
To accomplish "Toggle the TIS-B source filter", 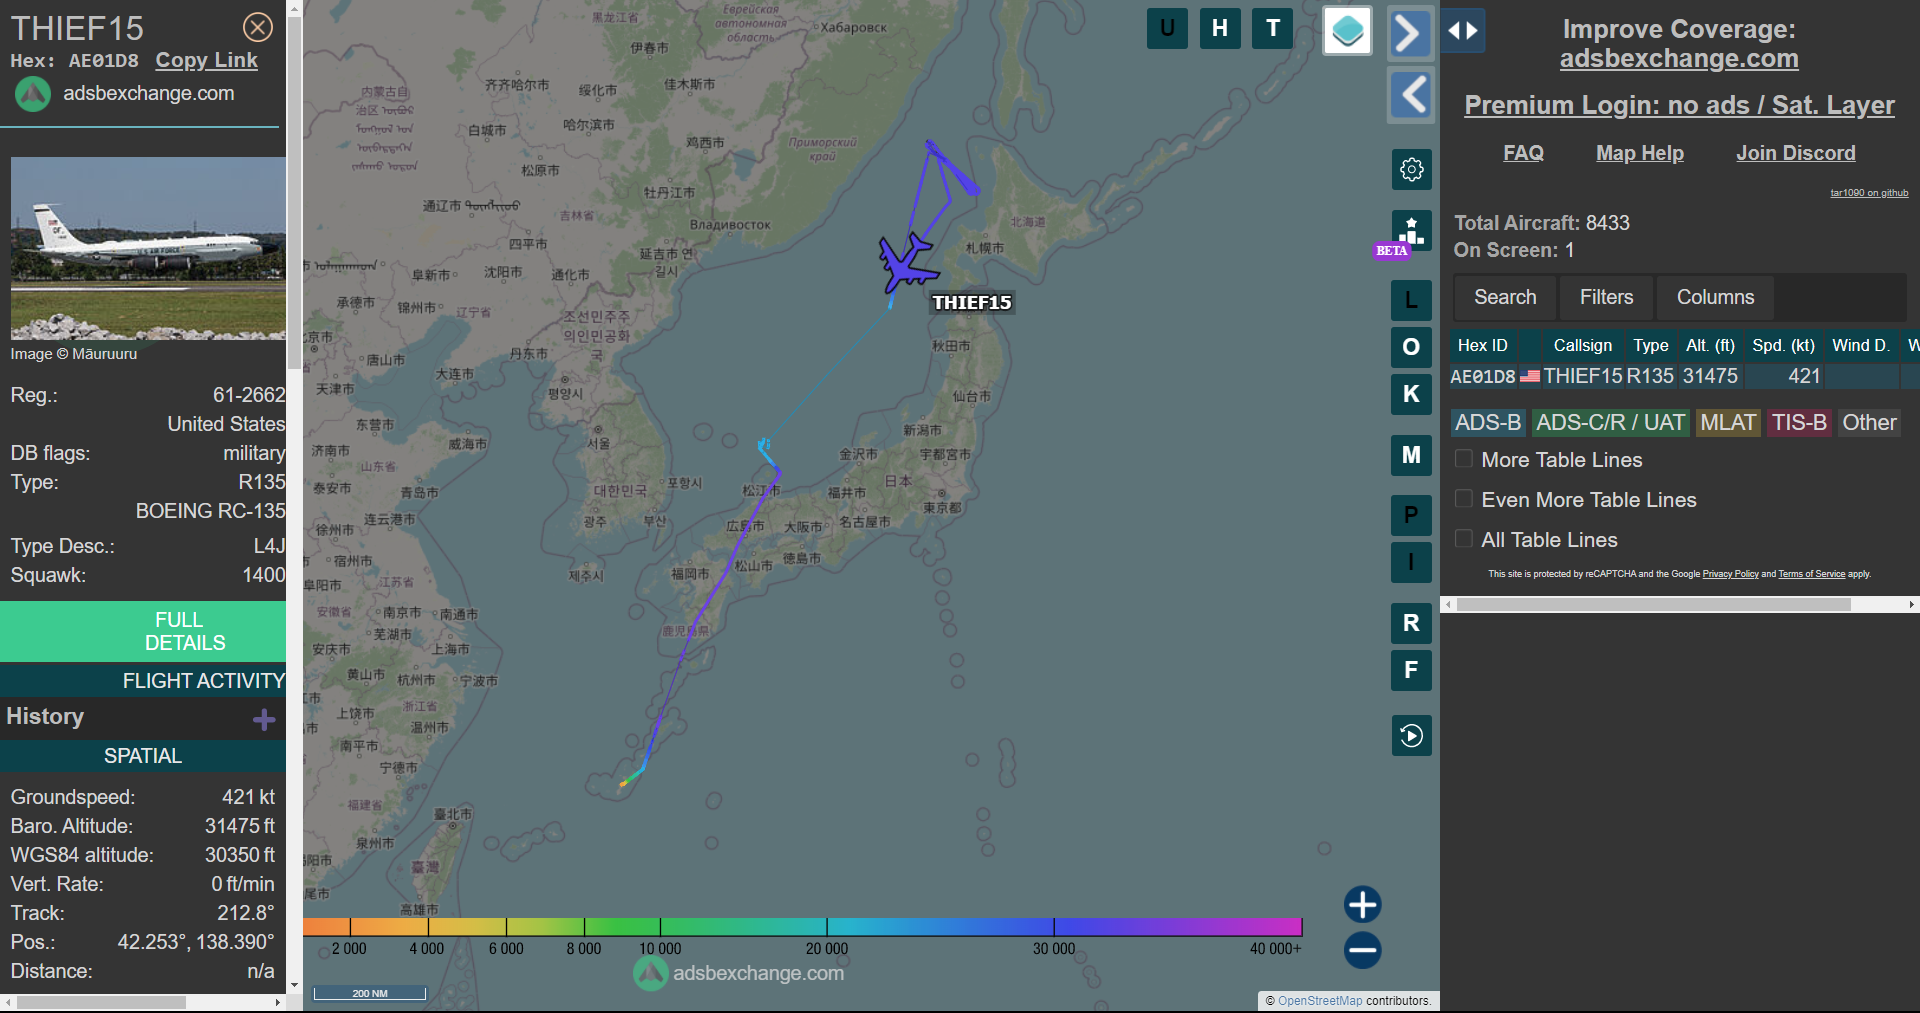I will (1799, 423).
